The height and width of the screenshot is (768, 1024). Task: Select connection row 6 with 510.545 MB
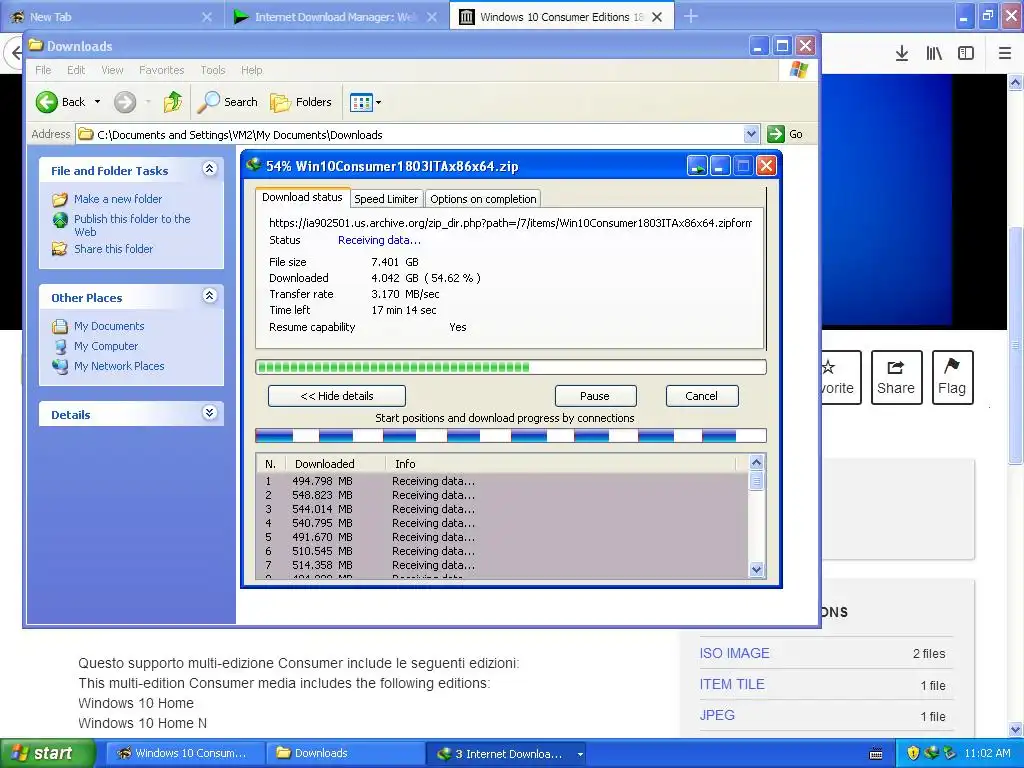point(502,551)
